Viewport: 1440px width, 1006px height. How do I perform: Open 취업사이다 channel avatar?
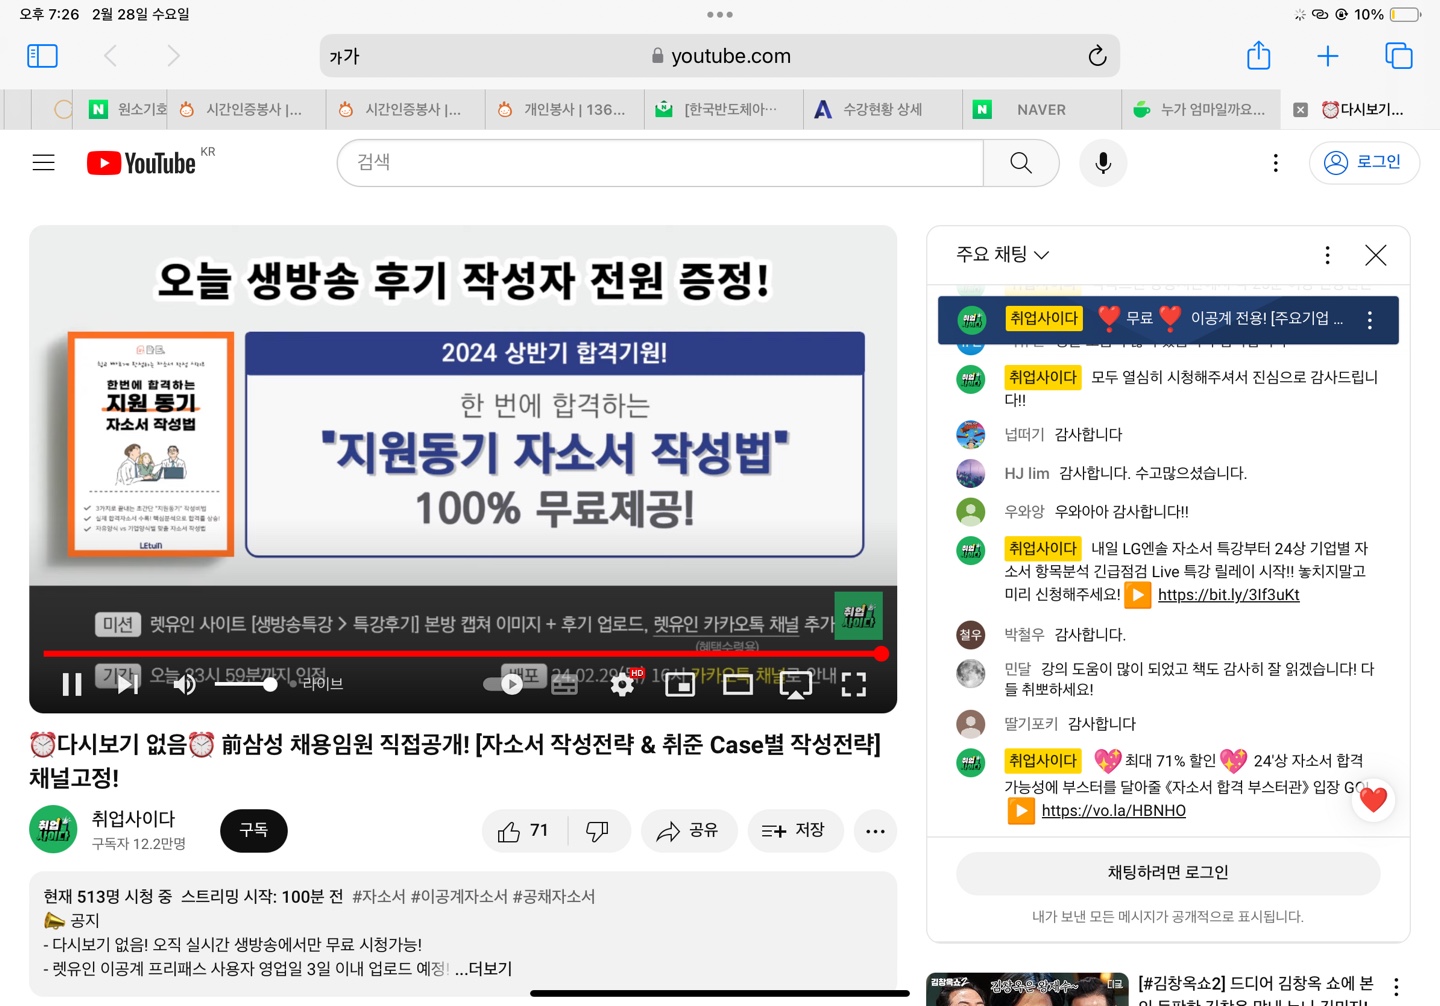point(53,829)
